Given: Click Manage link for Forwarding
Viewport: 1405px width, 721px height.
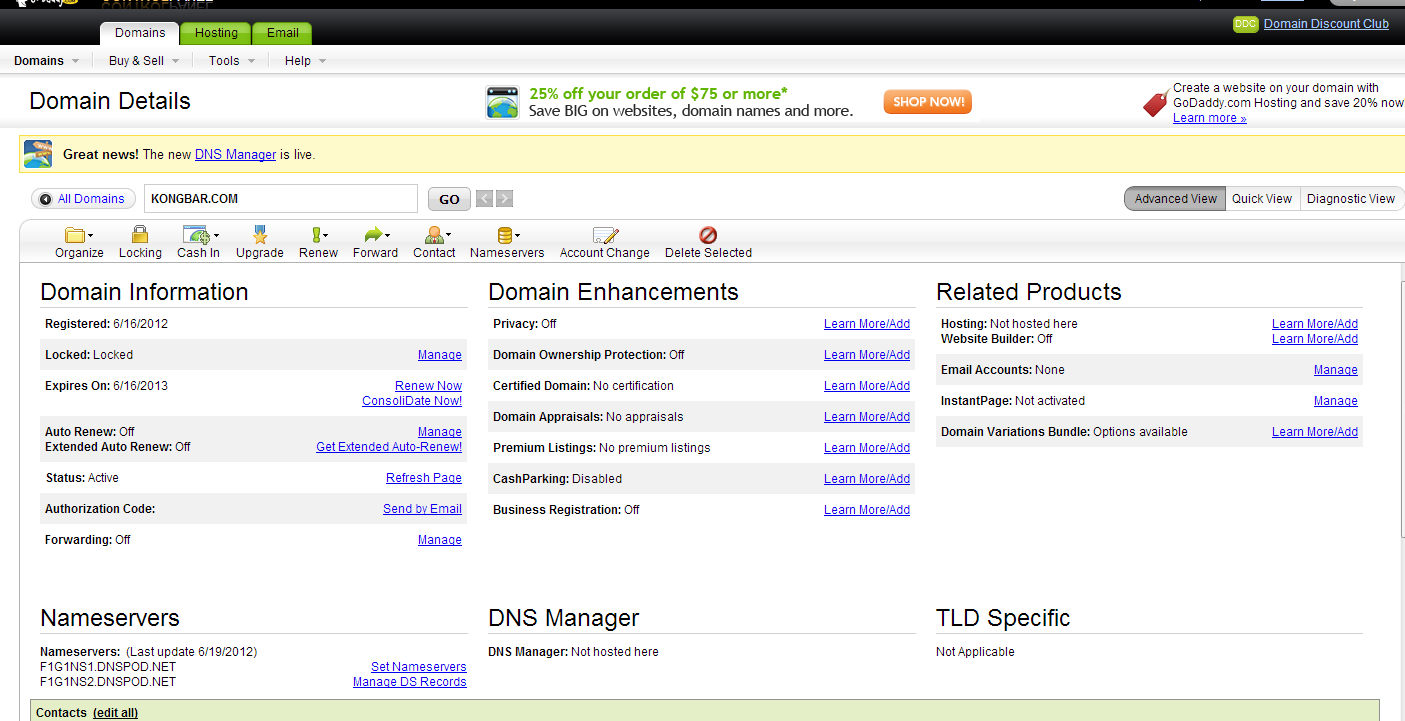Looking at the screenshot, I should pyautogui.click(x=440, y=540).
